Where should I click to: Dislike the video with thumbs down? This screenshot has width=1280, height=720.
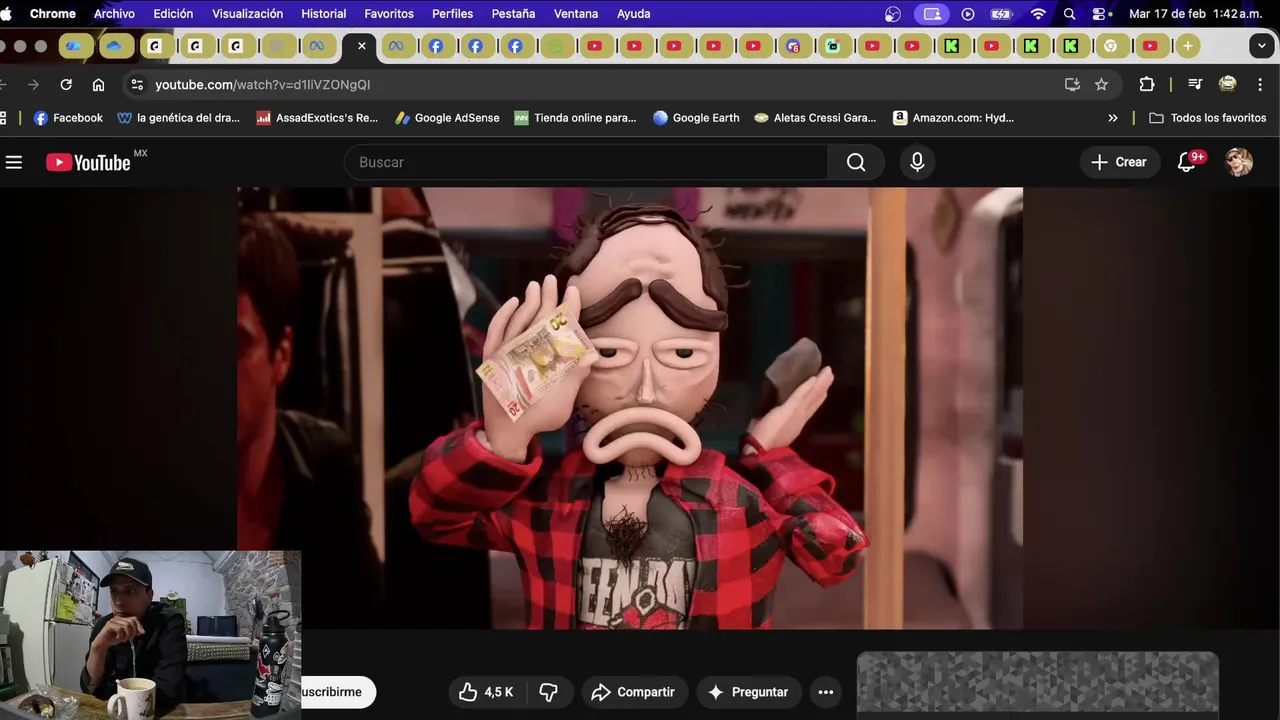point(548,692)
